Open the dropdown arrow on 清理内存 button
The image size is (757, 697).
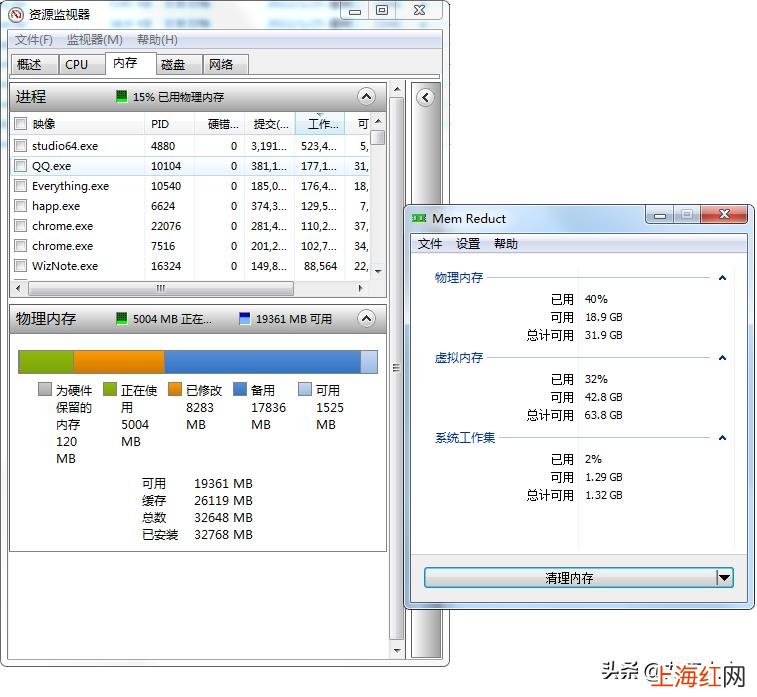tap(724, 577)
